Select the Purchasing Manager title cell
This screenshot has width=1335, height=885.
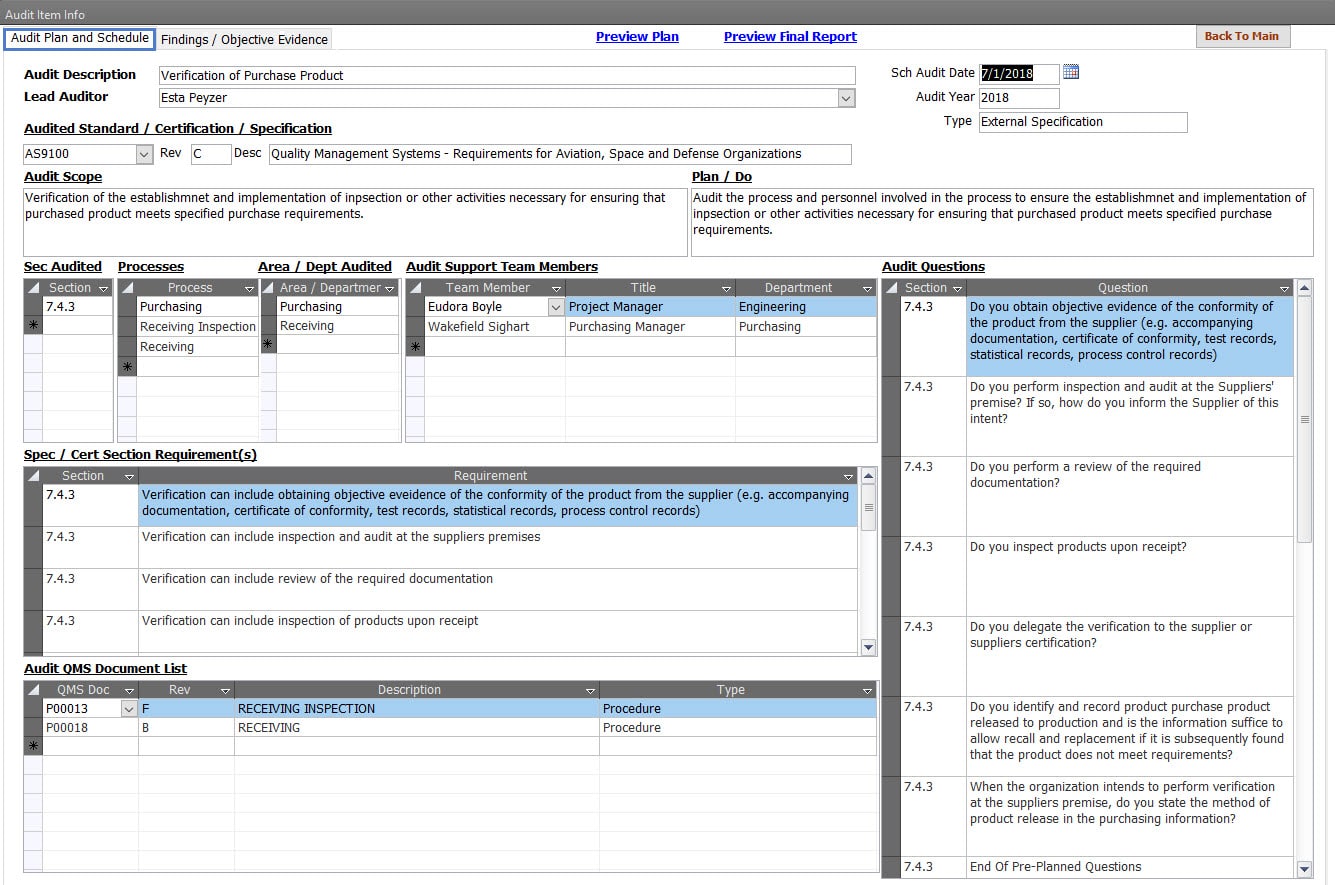pos(650,327)
